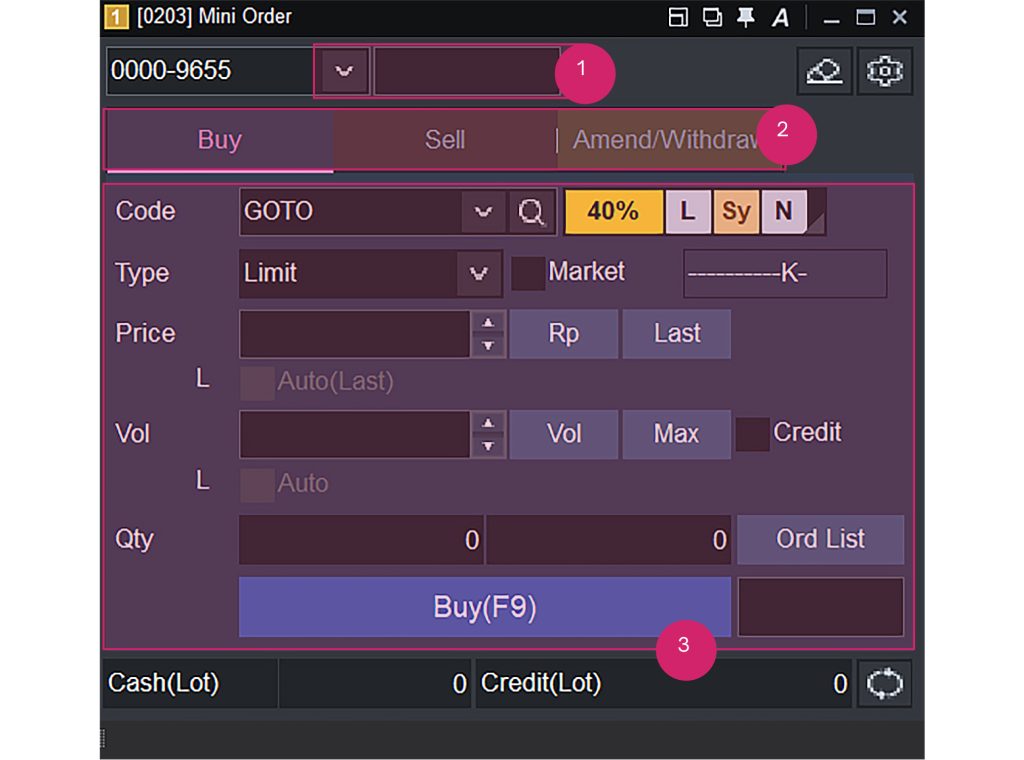Decrease price with the down arrow
The image size is (1024, 760).
click(488, 346)
